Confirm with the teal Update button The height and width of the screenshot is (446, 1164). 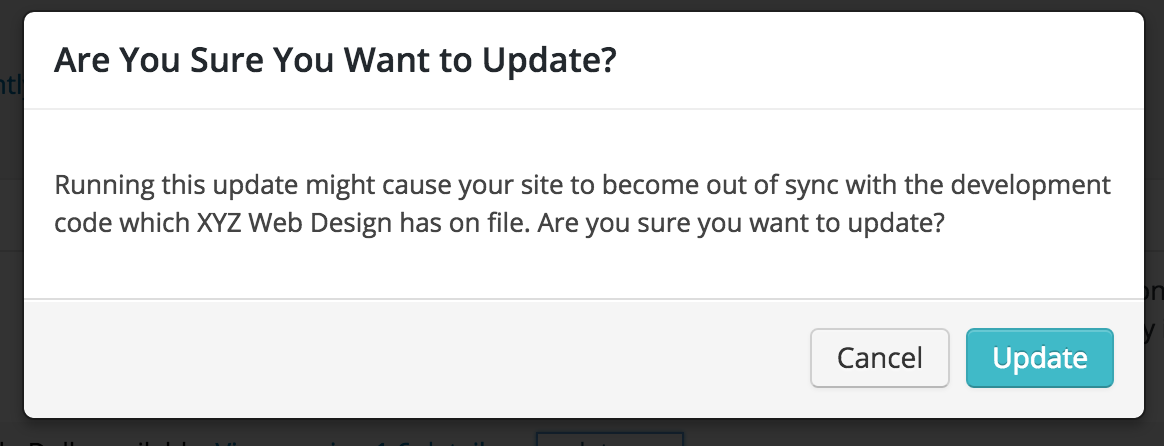click(x=1039, y=358)
